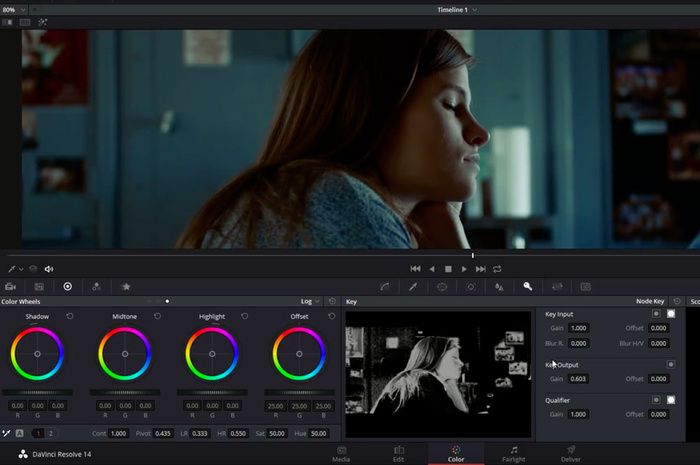Click the Midtone color wheel center
The image size is (700, 465).
[124, 354]
